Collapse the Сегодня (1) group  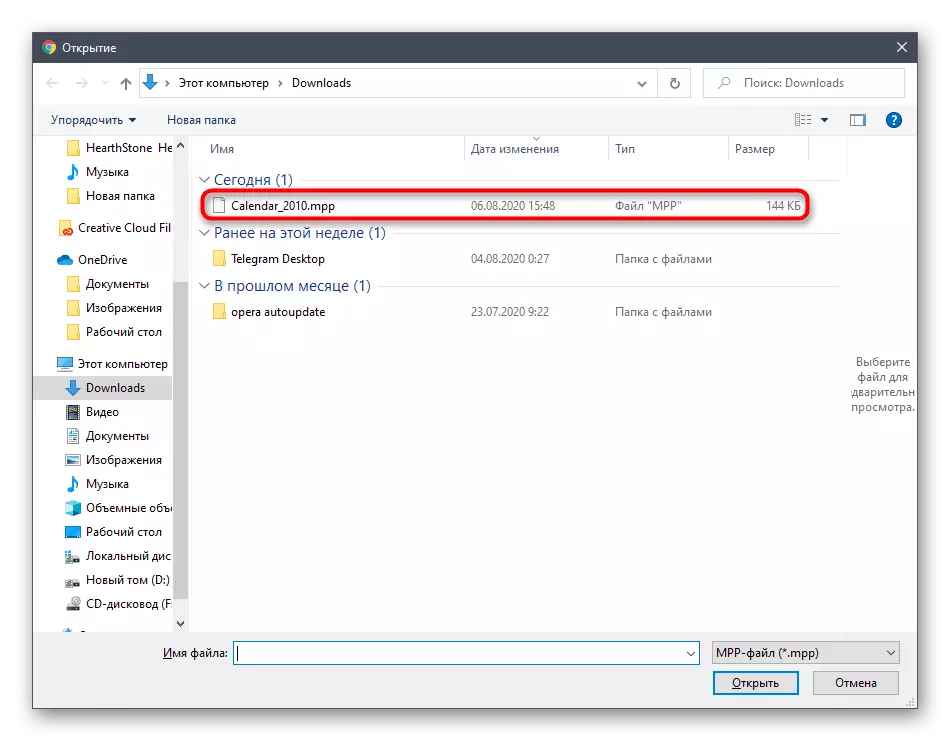204,180
